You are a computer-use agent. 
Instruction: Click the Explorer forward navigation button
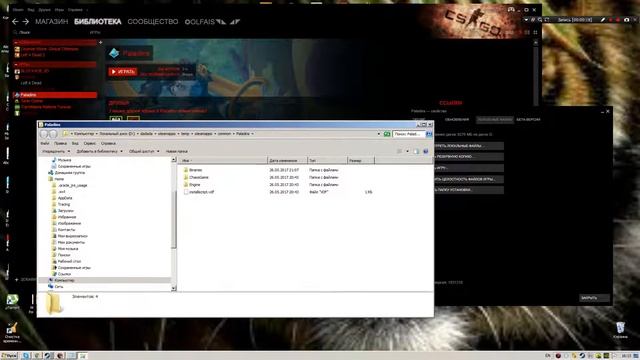coord(53,134)
